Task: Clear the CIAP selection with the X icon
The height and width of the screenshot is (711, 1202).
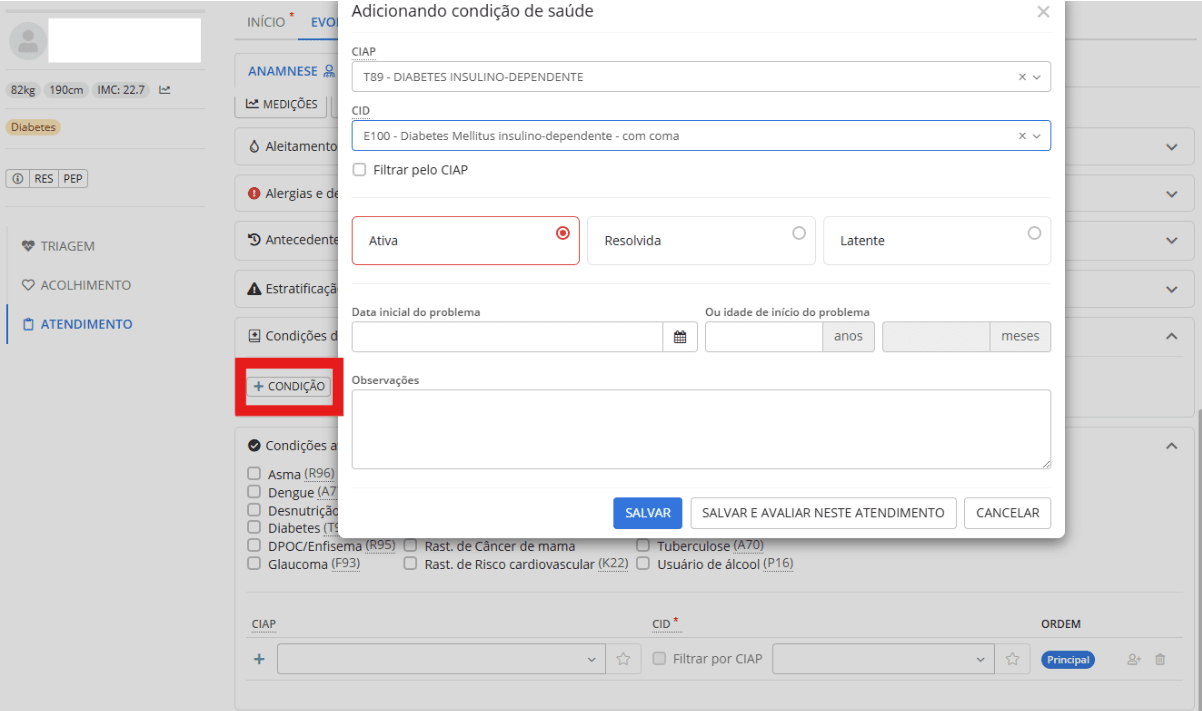Action: coord(1022,77)
